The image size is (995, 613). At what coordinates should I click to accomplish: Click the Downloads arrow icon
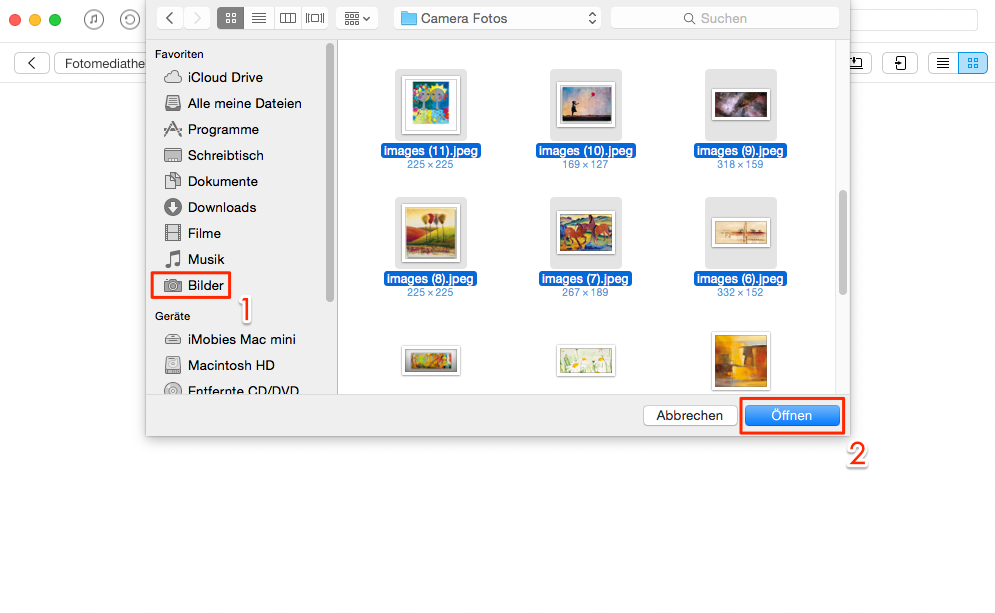click(x=173, y=208)
